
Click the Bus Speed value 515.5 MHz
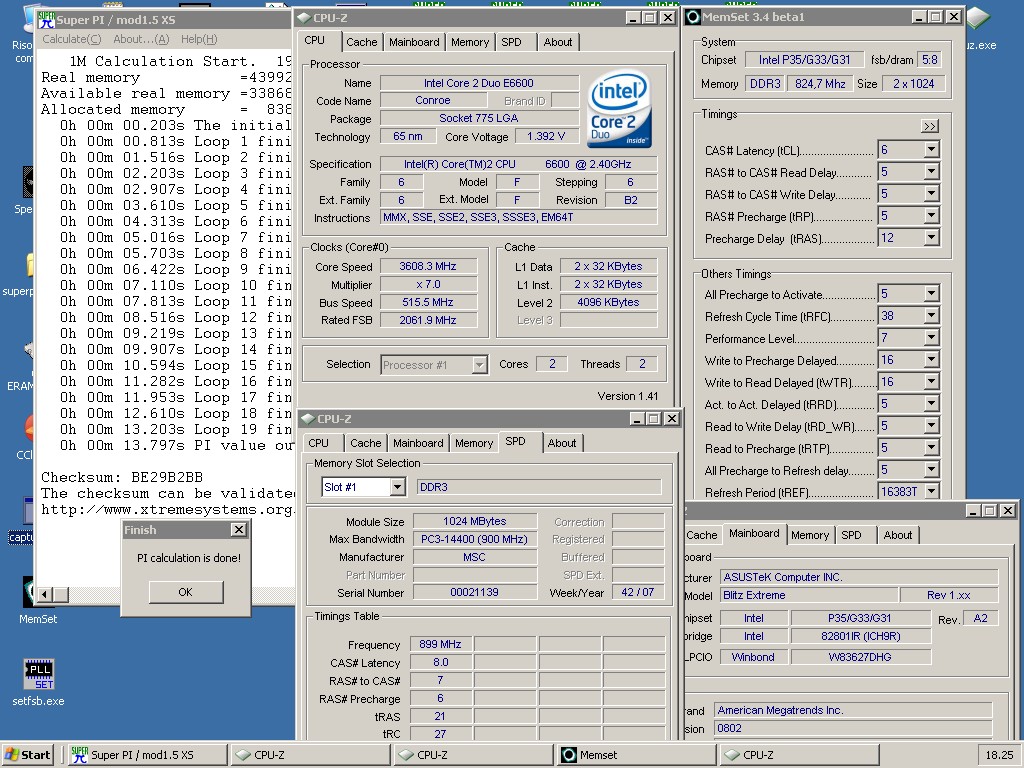click(428, 302)
